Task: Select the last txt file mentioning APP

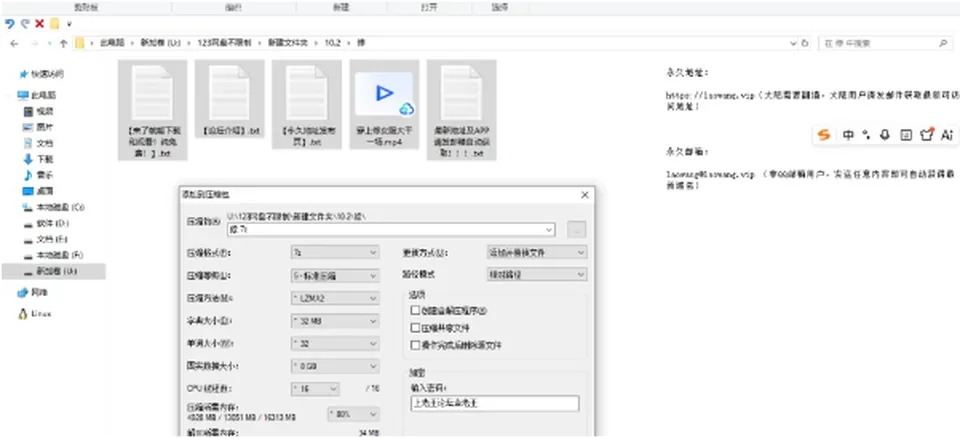Action: tap(462, 110)
